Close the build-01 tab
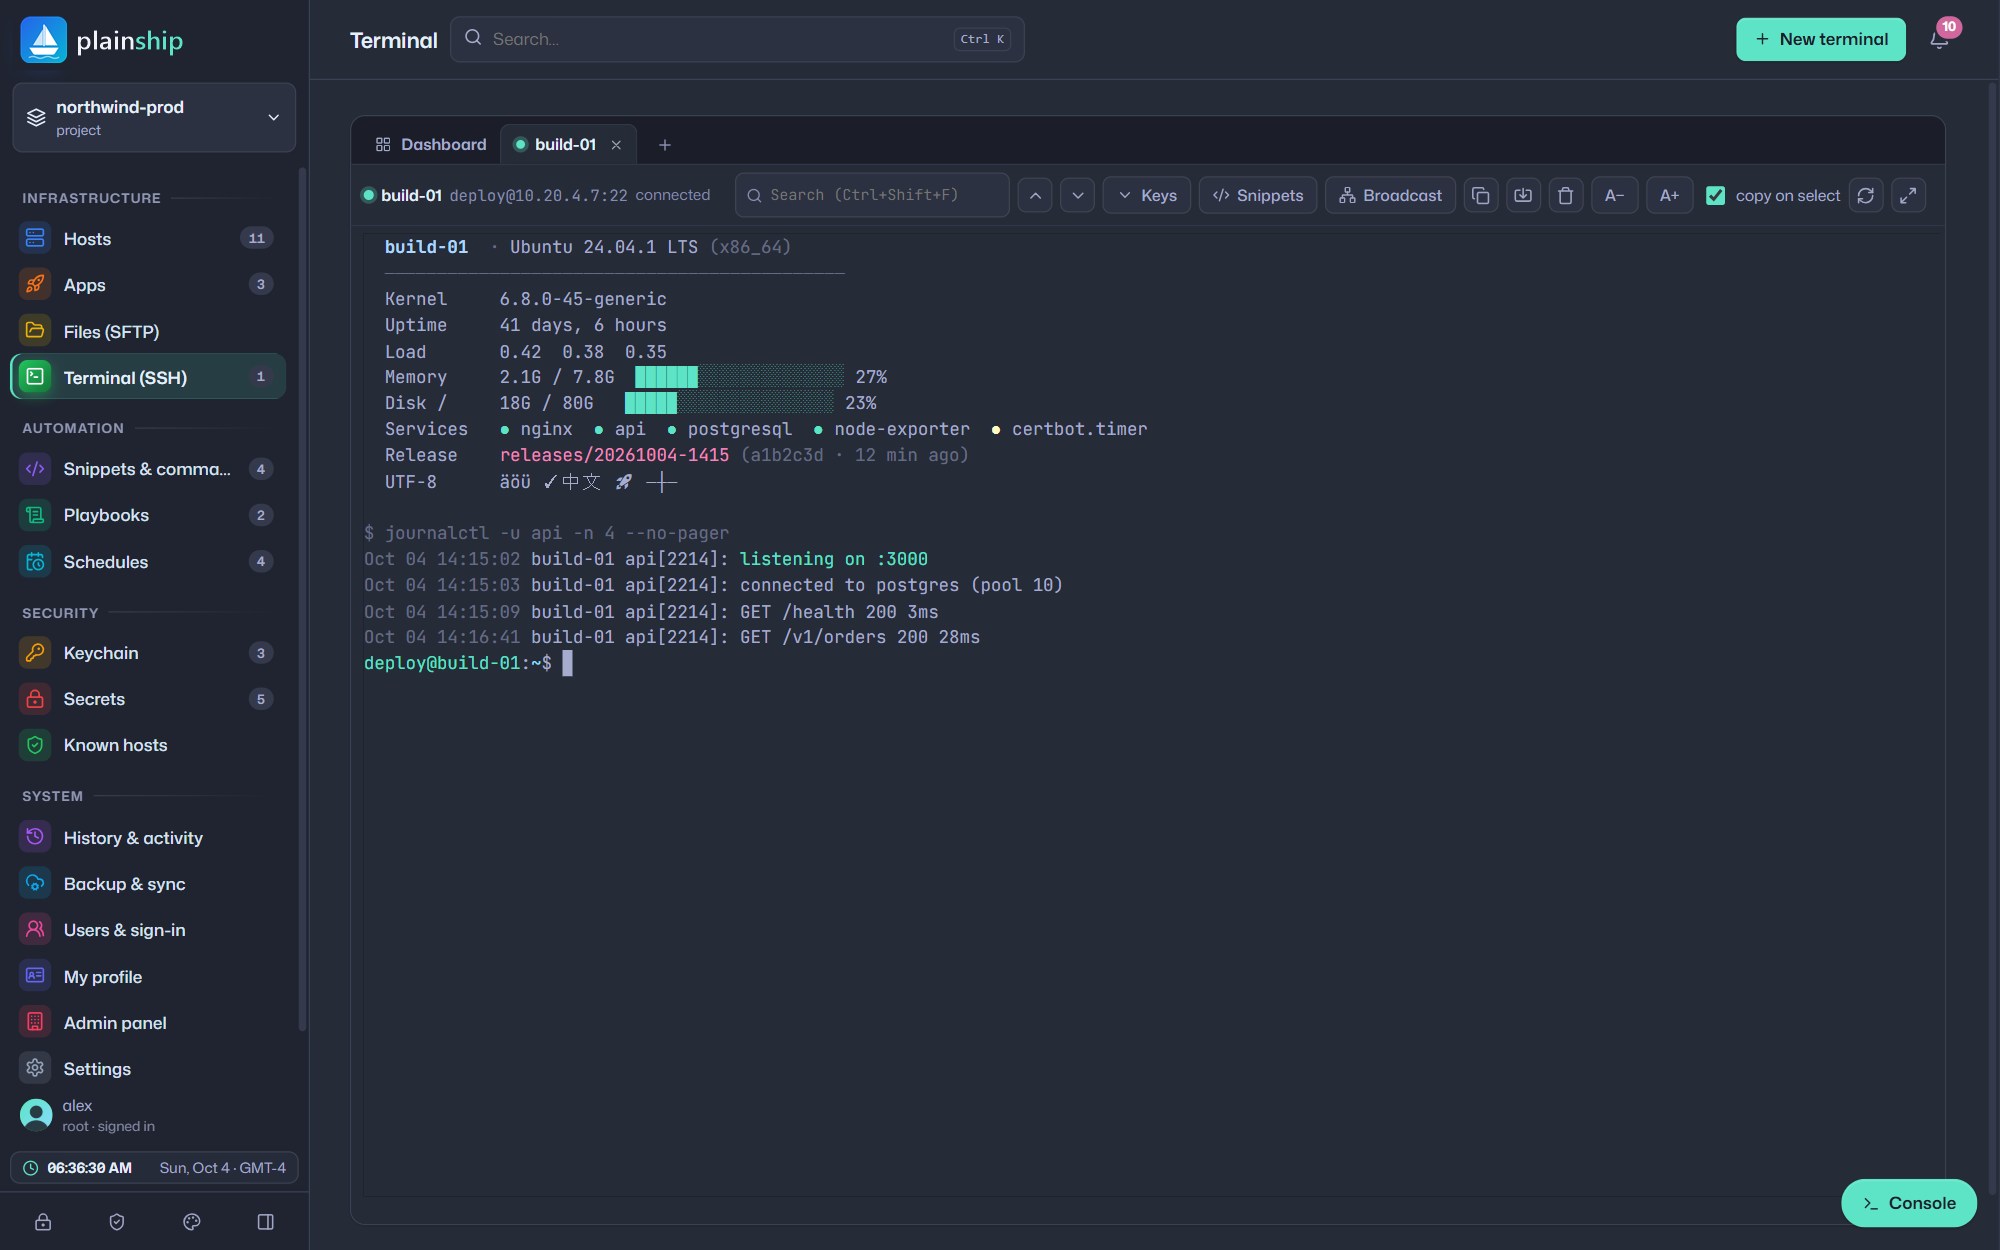Viewport: 2000px width, 1250px height. point(616,145)
